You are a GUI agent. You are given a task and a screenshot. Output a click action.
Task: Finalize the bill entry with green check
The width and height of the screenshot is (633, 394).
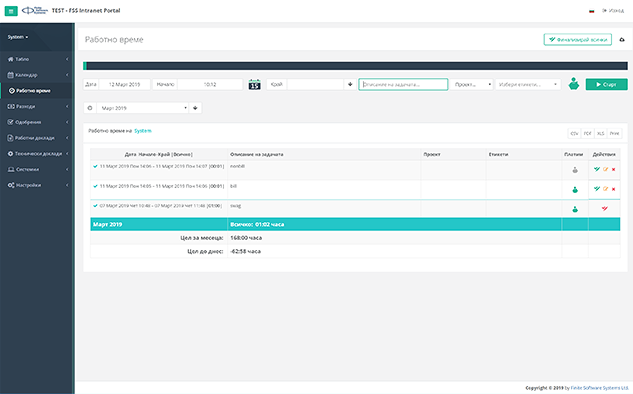pyautogui.click(x=597, y=189)
